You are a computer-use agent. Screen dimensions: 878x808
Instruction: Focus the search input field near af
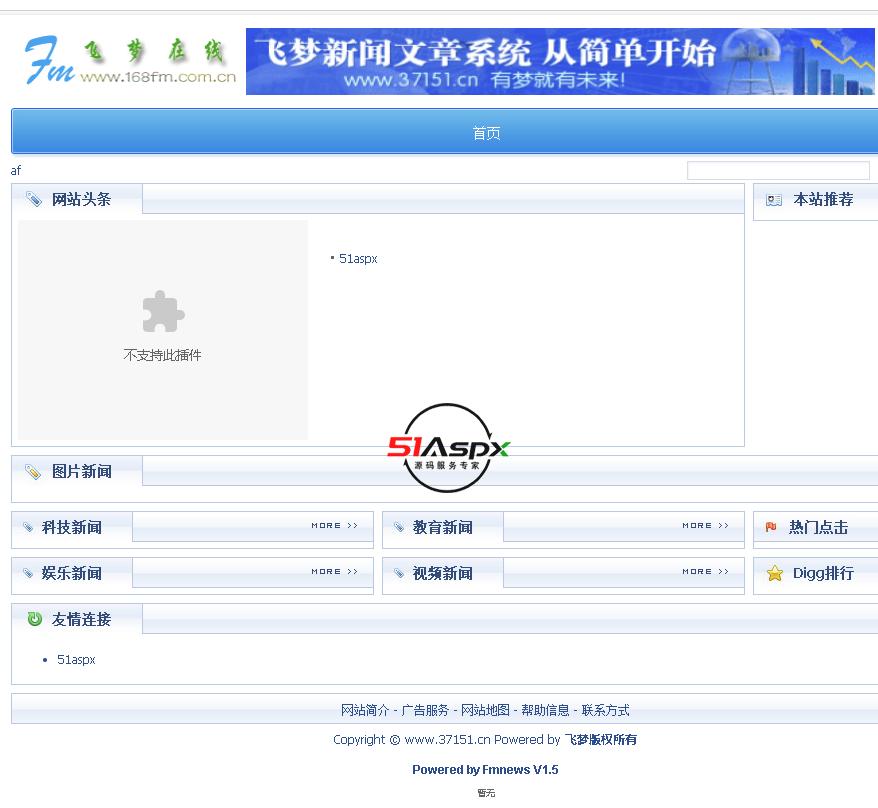[778, 170]
